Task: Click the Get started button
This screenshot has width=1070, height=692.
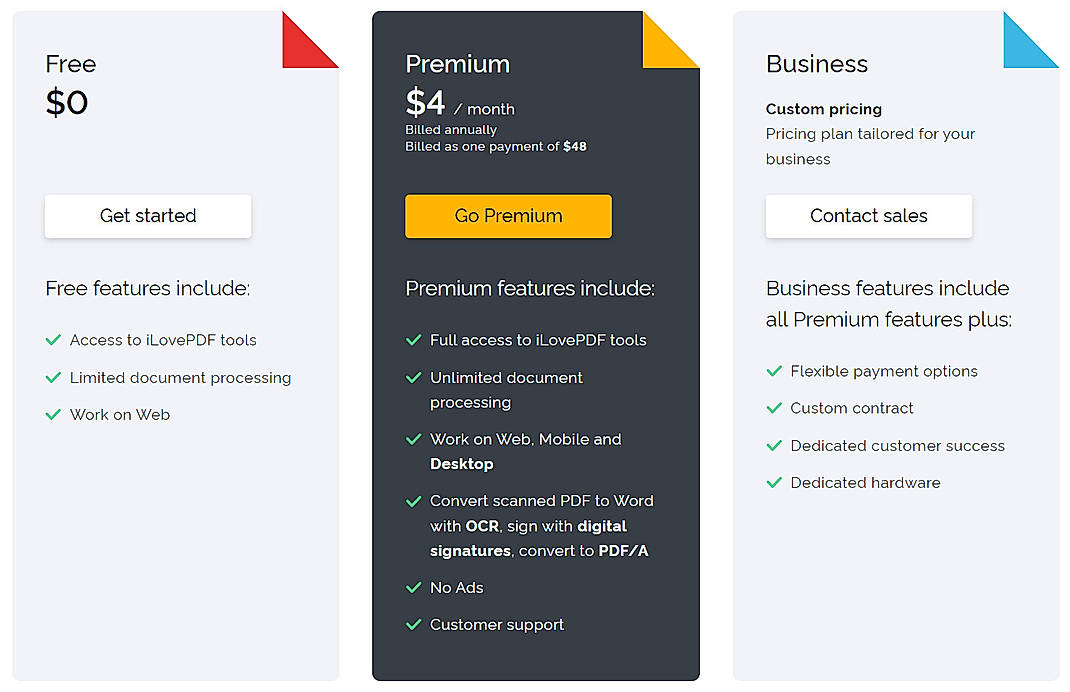Action: (147, 216)
